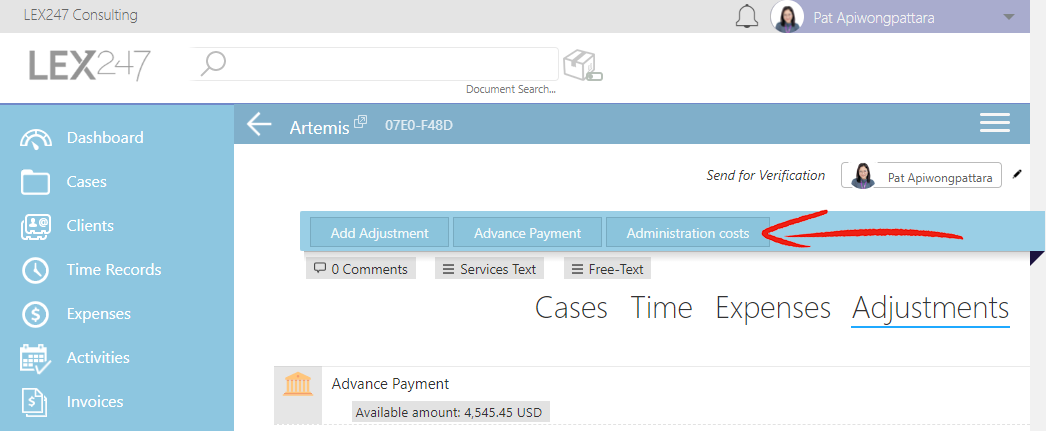Click the Cases folder icon

coord(35,181)
